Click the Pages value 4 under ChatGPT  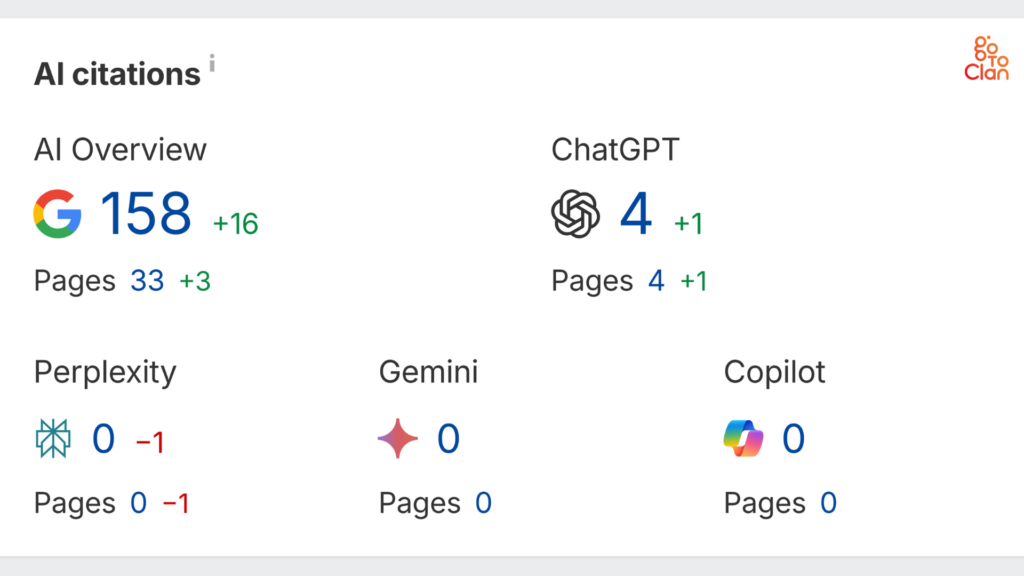tap(655, 281)
